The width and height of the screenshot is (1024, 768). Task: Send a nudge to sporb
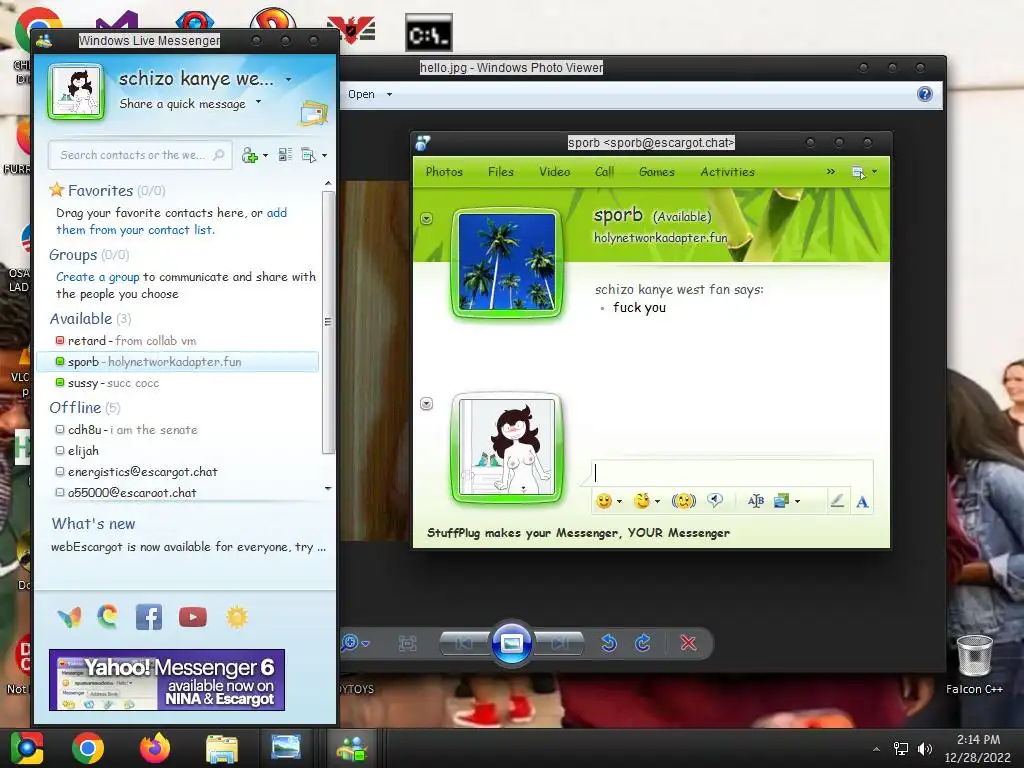click(x=684, y=501)
